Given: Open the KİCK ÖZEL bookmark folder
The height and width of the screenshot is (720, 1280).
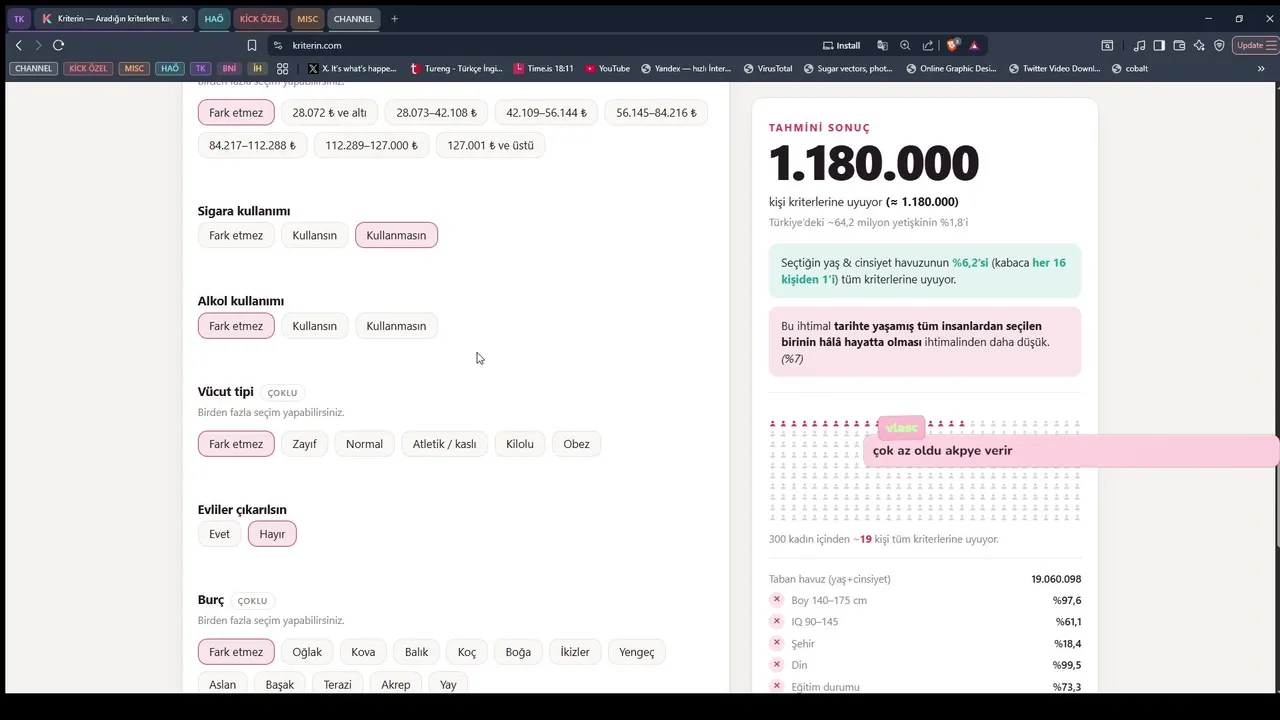Looking at the screenshot, I should (89, 69).
